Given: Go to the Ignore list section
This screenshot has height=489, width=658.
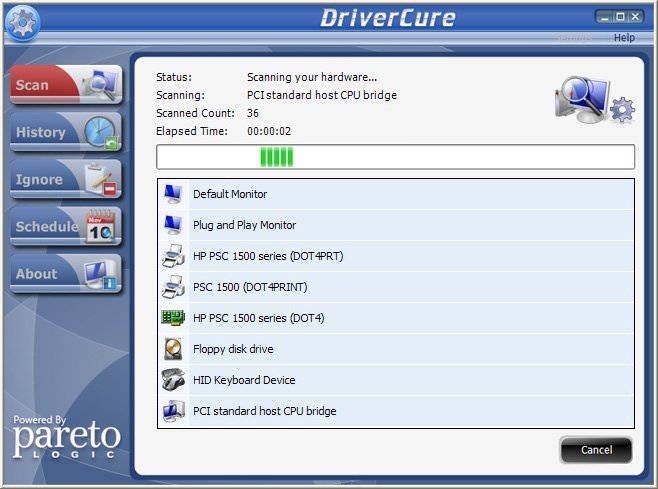Looking at the screenshot, I should tap(65, 180).
